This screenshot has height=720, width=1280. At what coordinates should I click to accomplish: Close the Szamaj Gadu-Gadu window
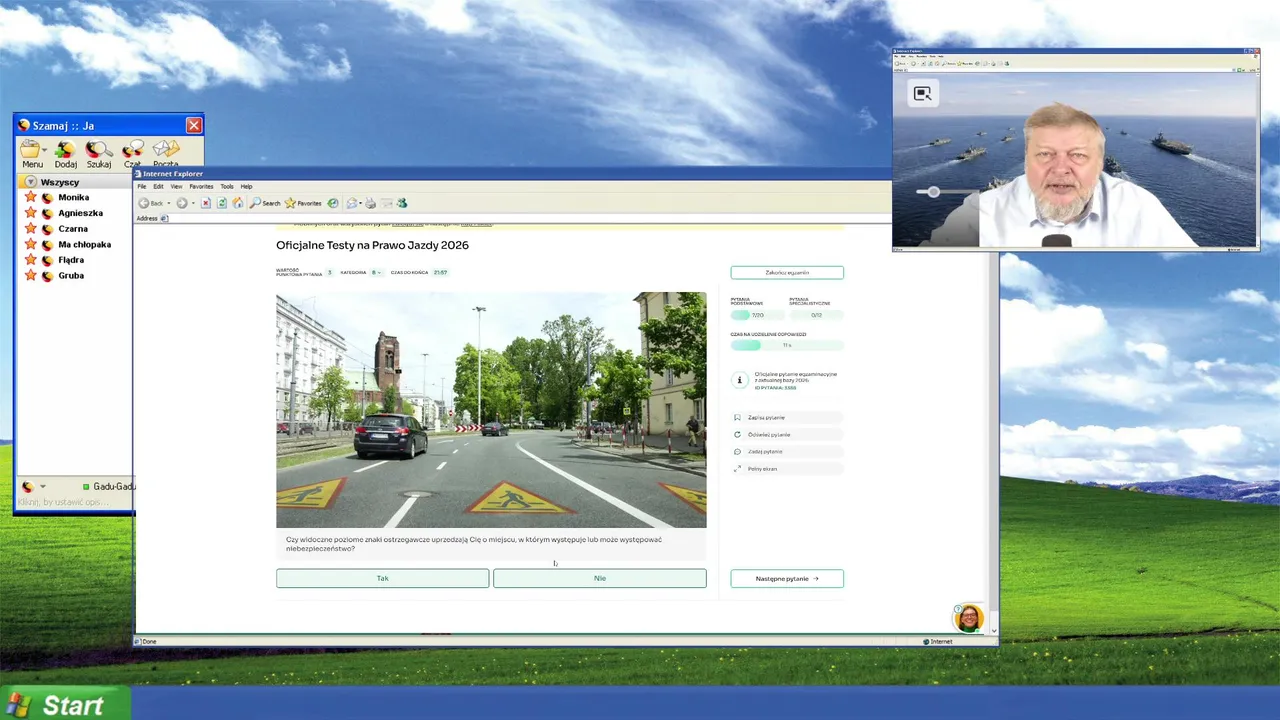pyautogui.click(x=194, y=125)
